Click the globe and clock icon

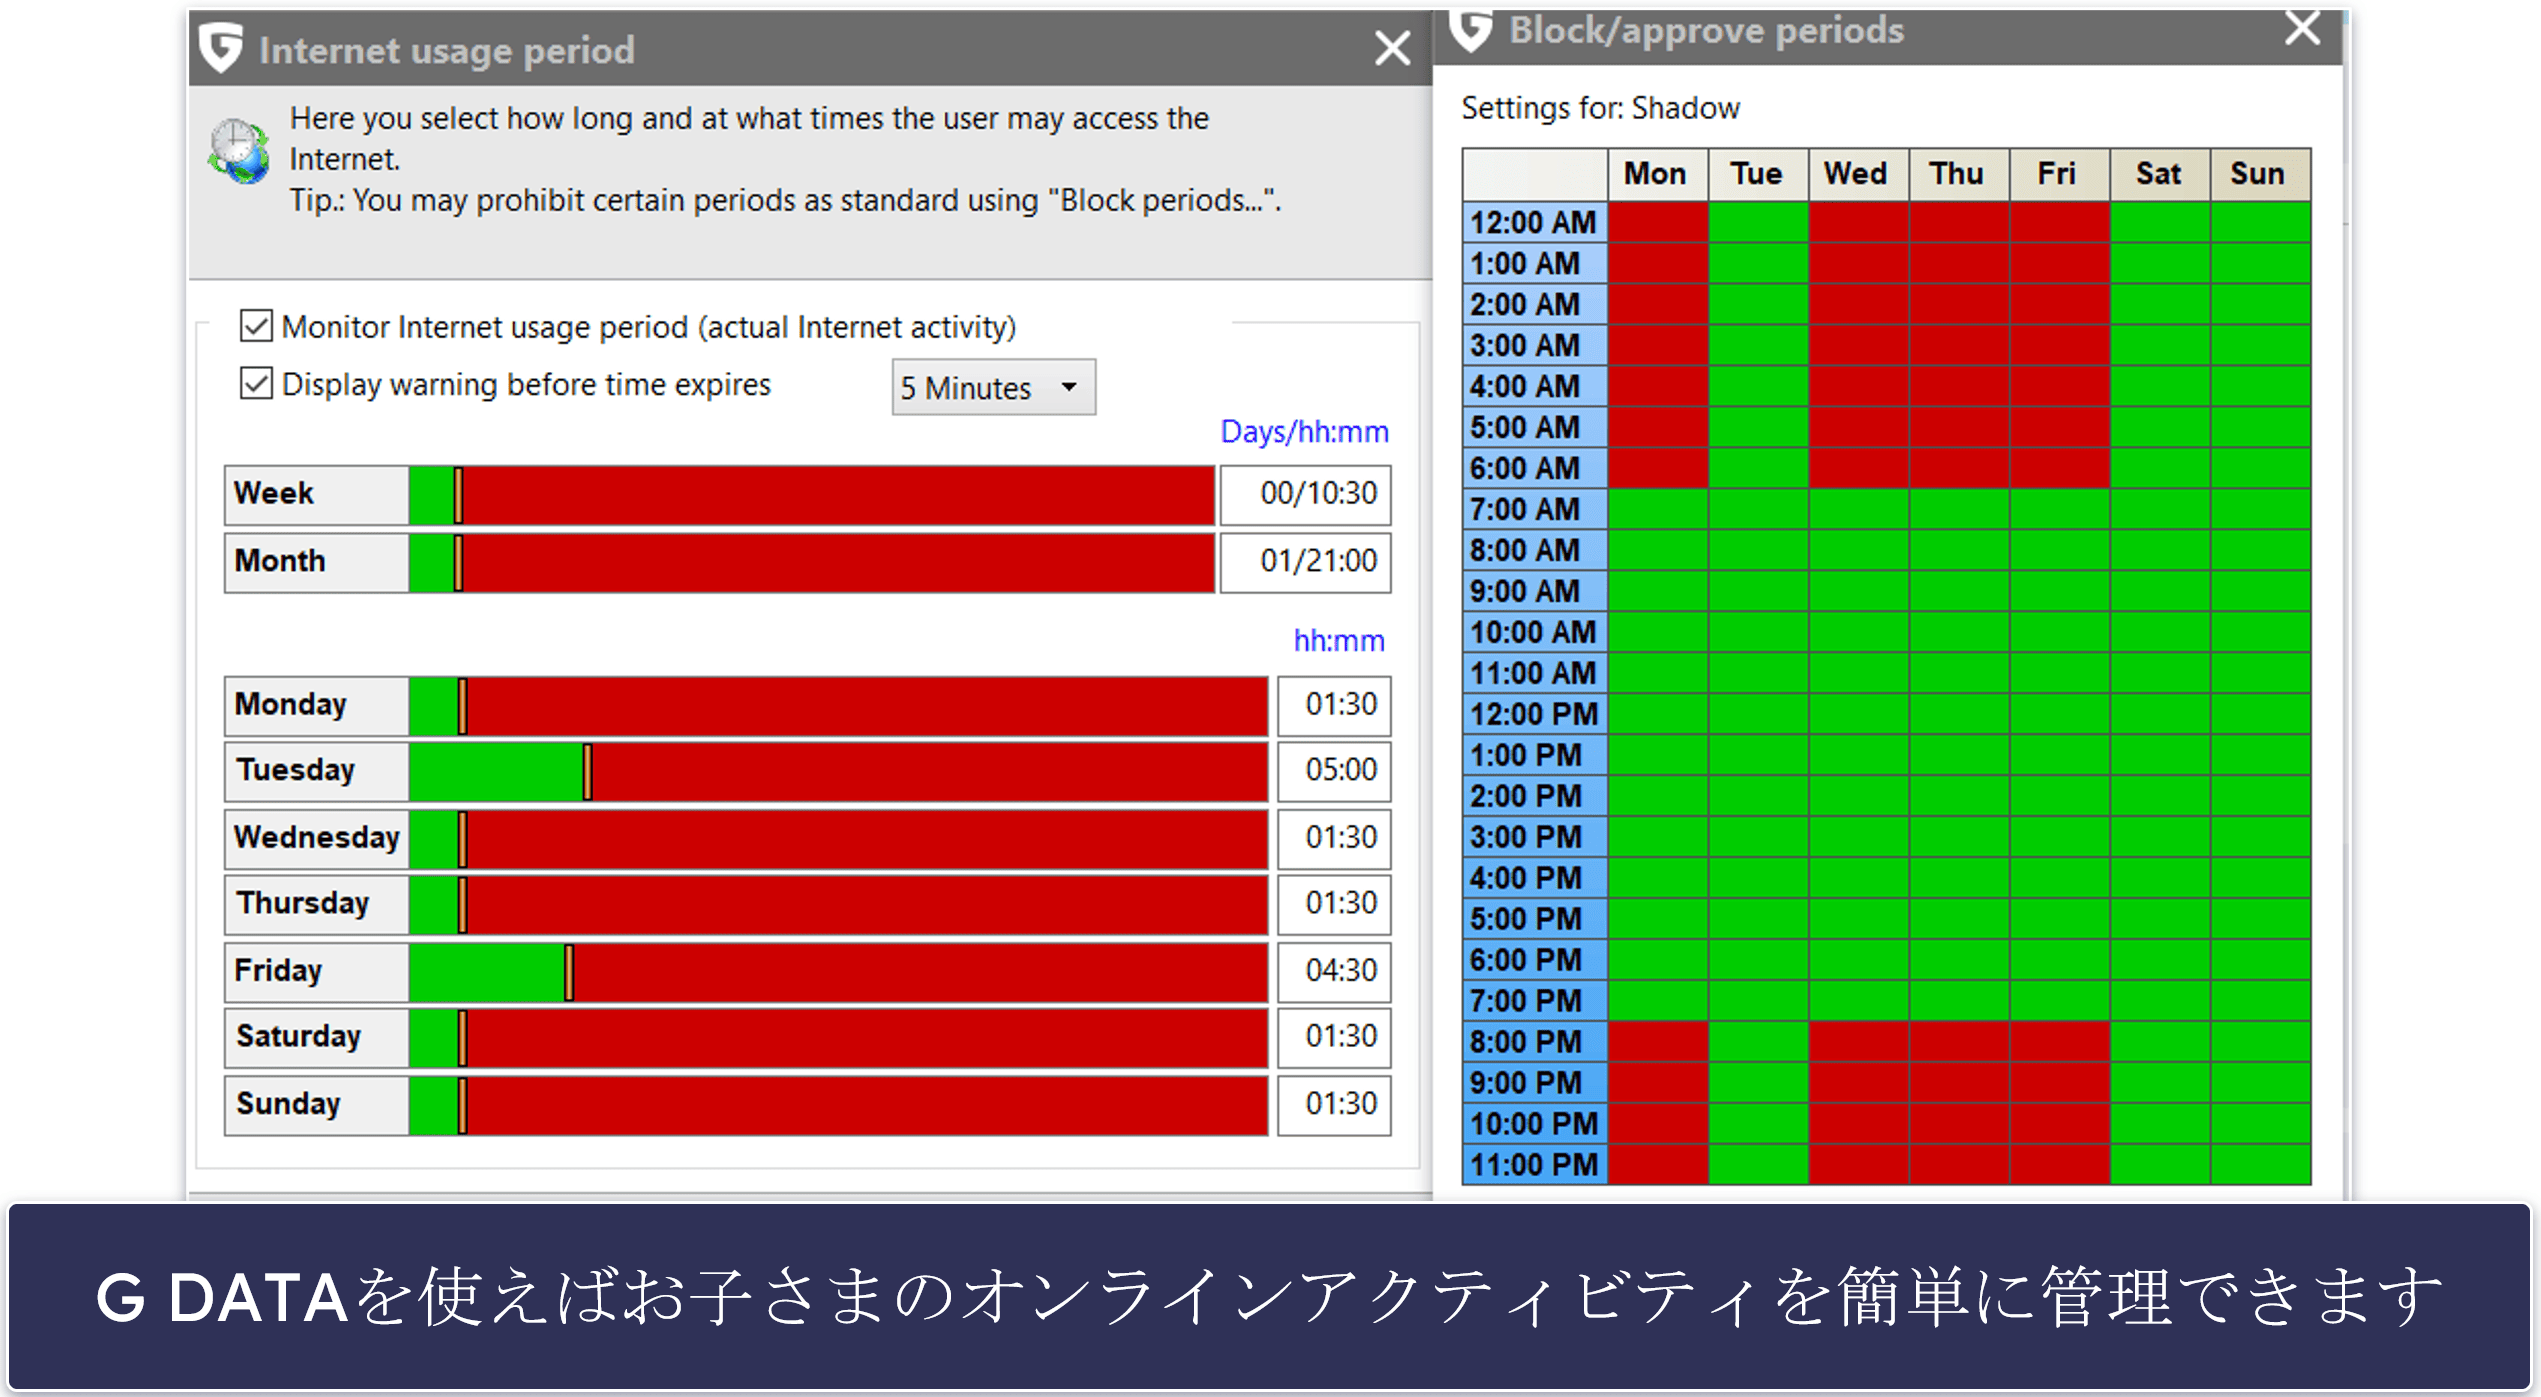click(x=239, y=152)
